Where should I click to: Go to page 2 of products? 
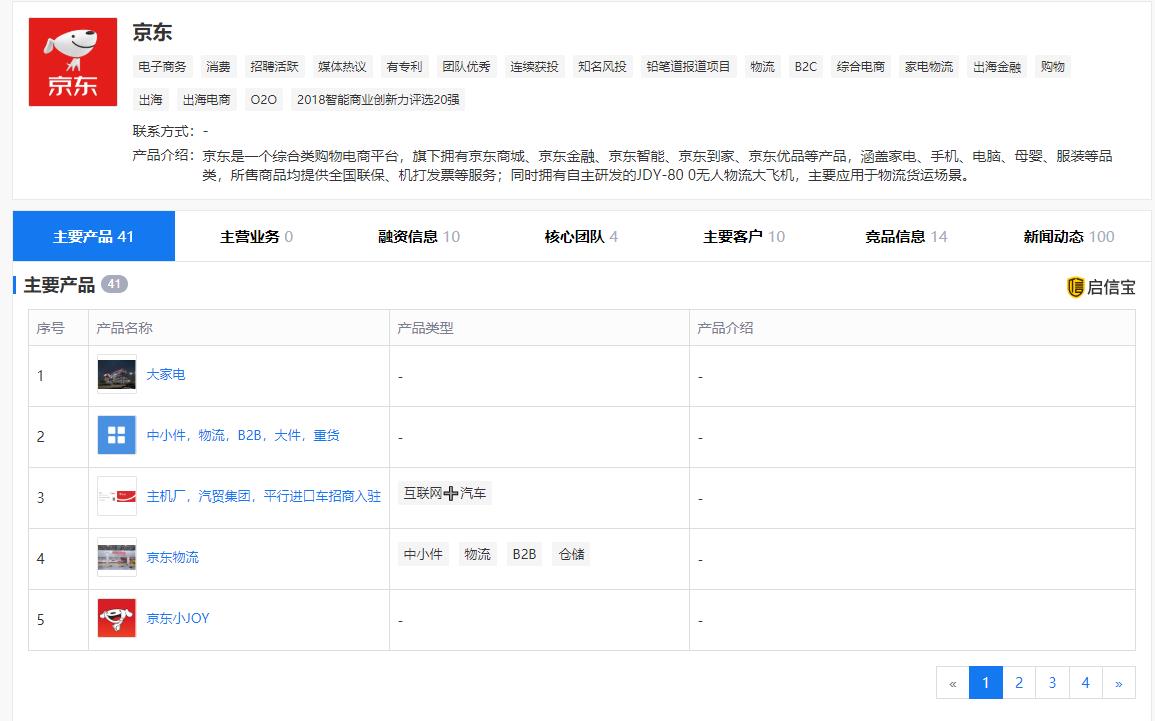[1019, 682]
